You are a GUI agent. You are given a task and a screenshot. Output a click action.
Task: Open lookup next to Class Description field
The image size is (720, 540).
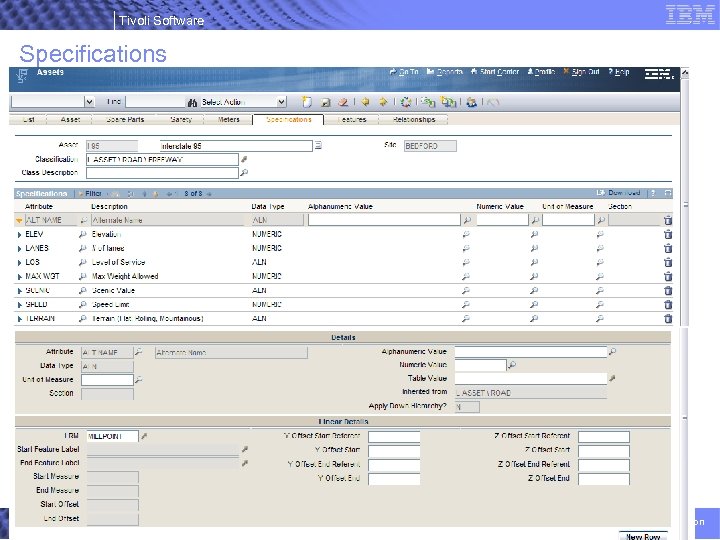tap(243, 173)
